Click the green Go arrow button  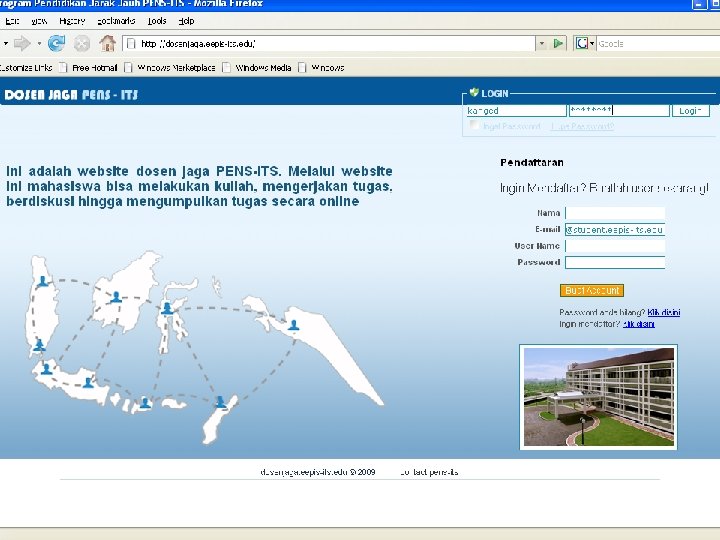[558, 44]
